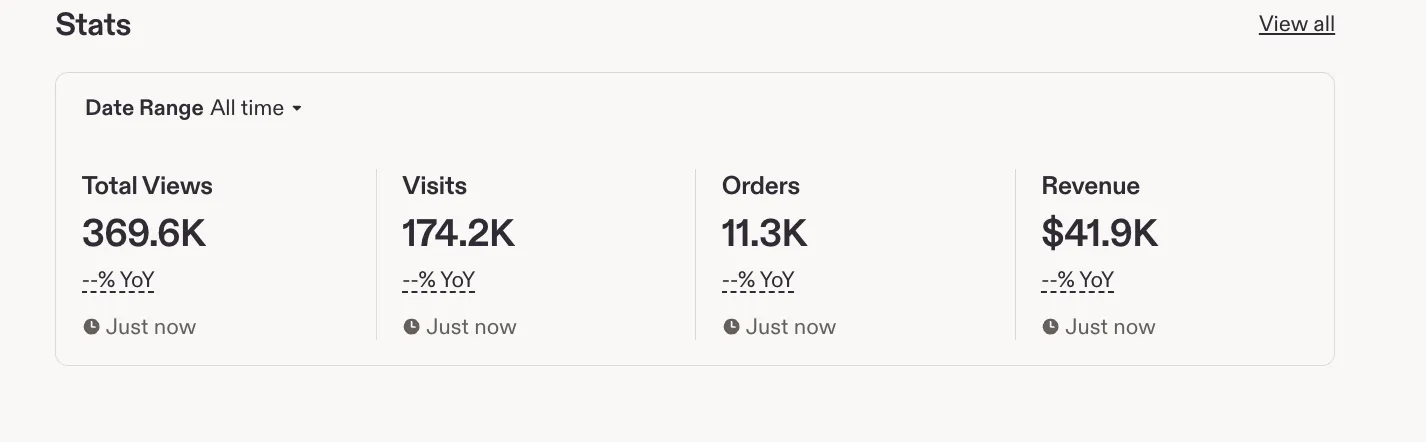Click the Visits YoY percentage
The width and height of the screenshot is (1426, 442).
438,280
